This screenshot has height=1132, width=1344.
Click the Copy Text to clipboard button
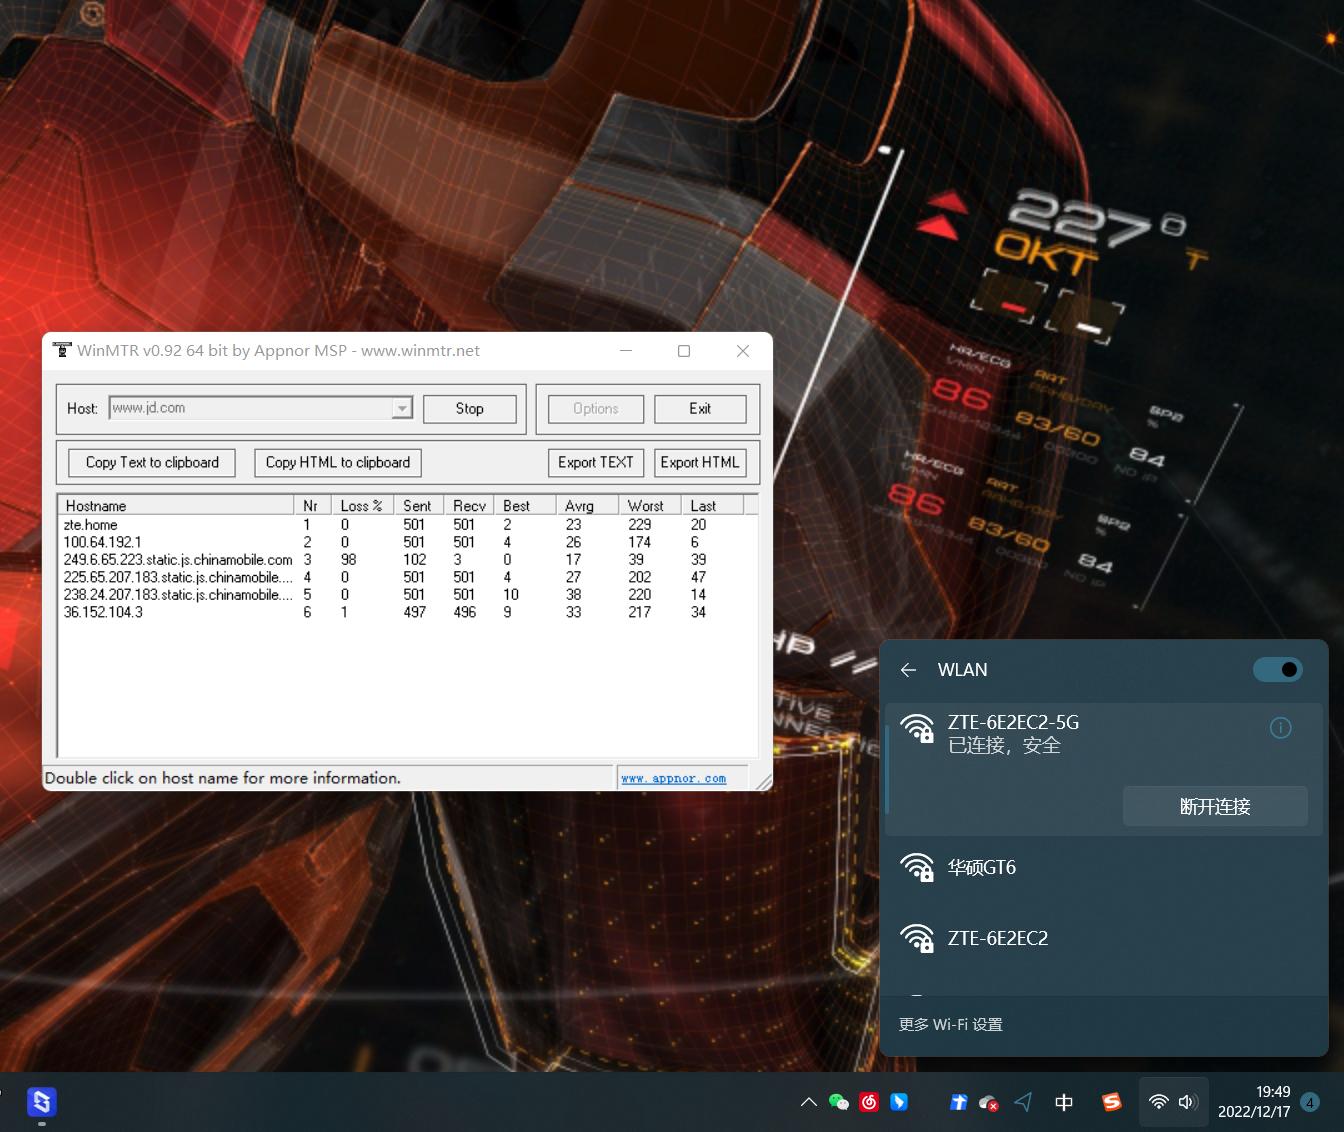[x=152, y=462]
